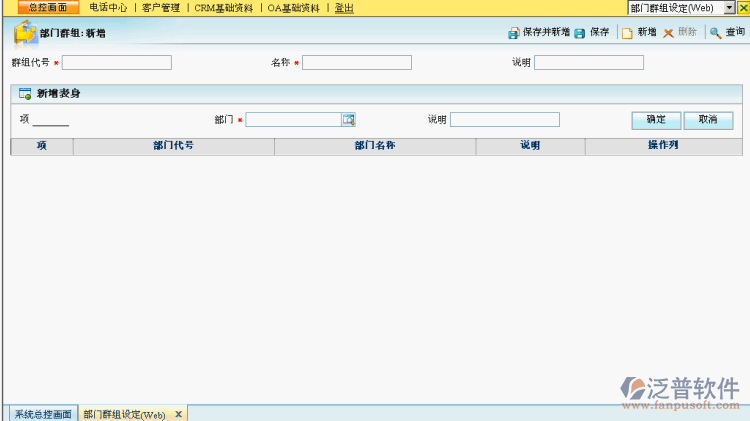Click the 部门代号 column header
This screenshot has width=750, height=421.
click(x=174, y=146)
